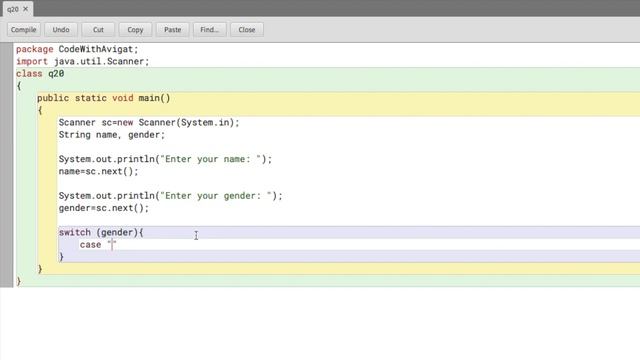This screenshot has height=360, width=640.
Task: Click the 'switch (gender){' line
Action: coord(101,233)
